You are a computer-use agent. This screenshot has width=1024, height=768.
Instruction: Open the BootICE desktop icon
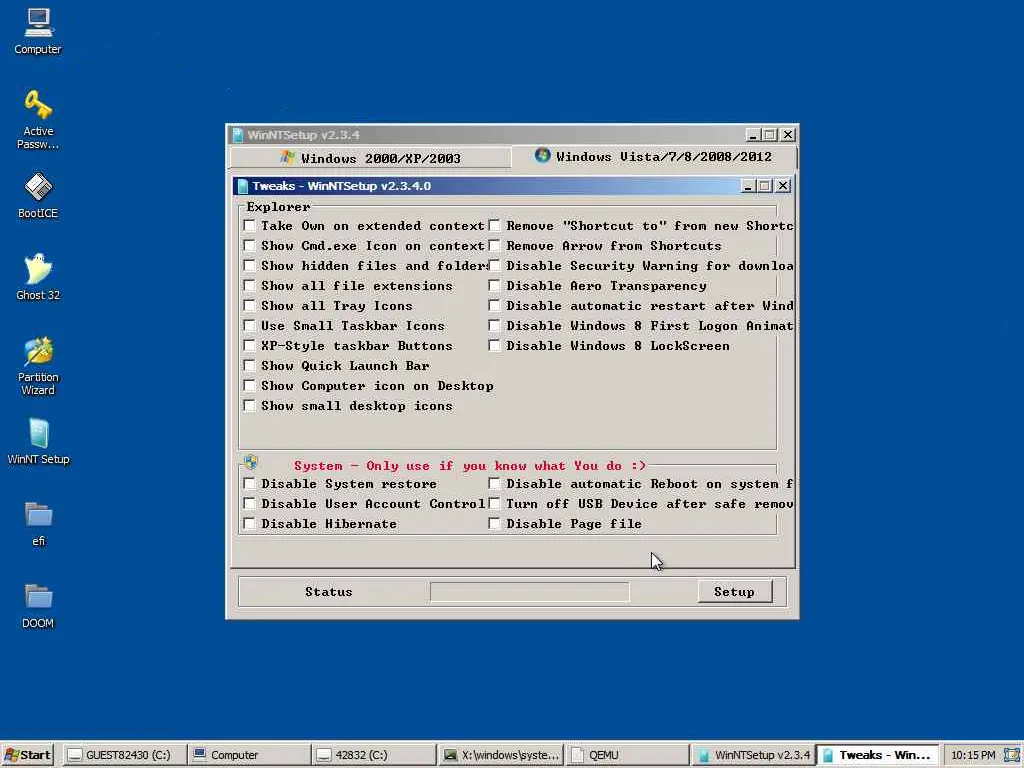tap(38, 195)
